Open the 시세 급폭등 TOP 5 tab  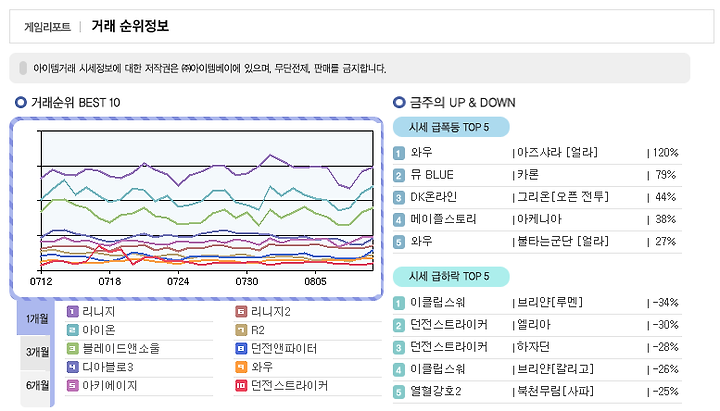point(451,127)
